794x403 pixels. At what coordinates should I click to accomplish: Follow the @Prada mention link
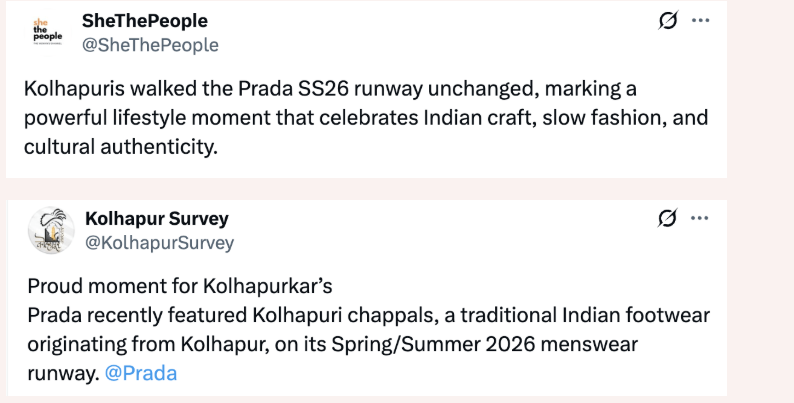pyautogui.click(x=142, y=373)
